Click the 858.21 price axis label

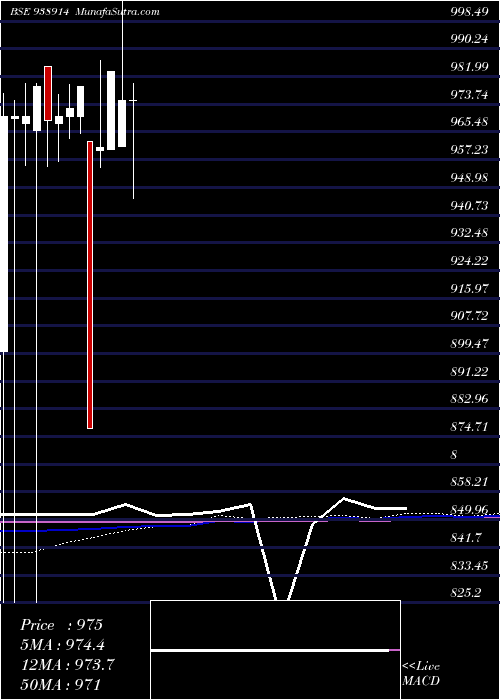pos(469,482)
